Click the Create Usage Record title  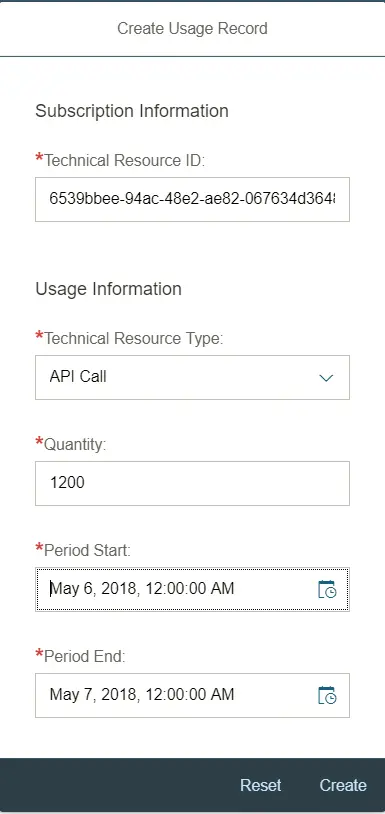point(192,28)
